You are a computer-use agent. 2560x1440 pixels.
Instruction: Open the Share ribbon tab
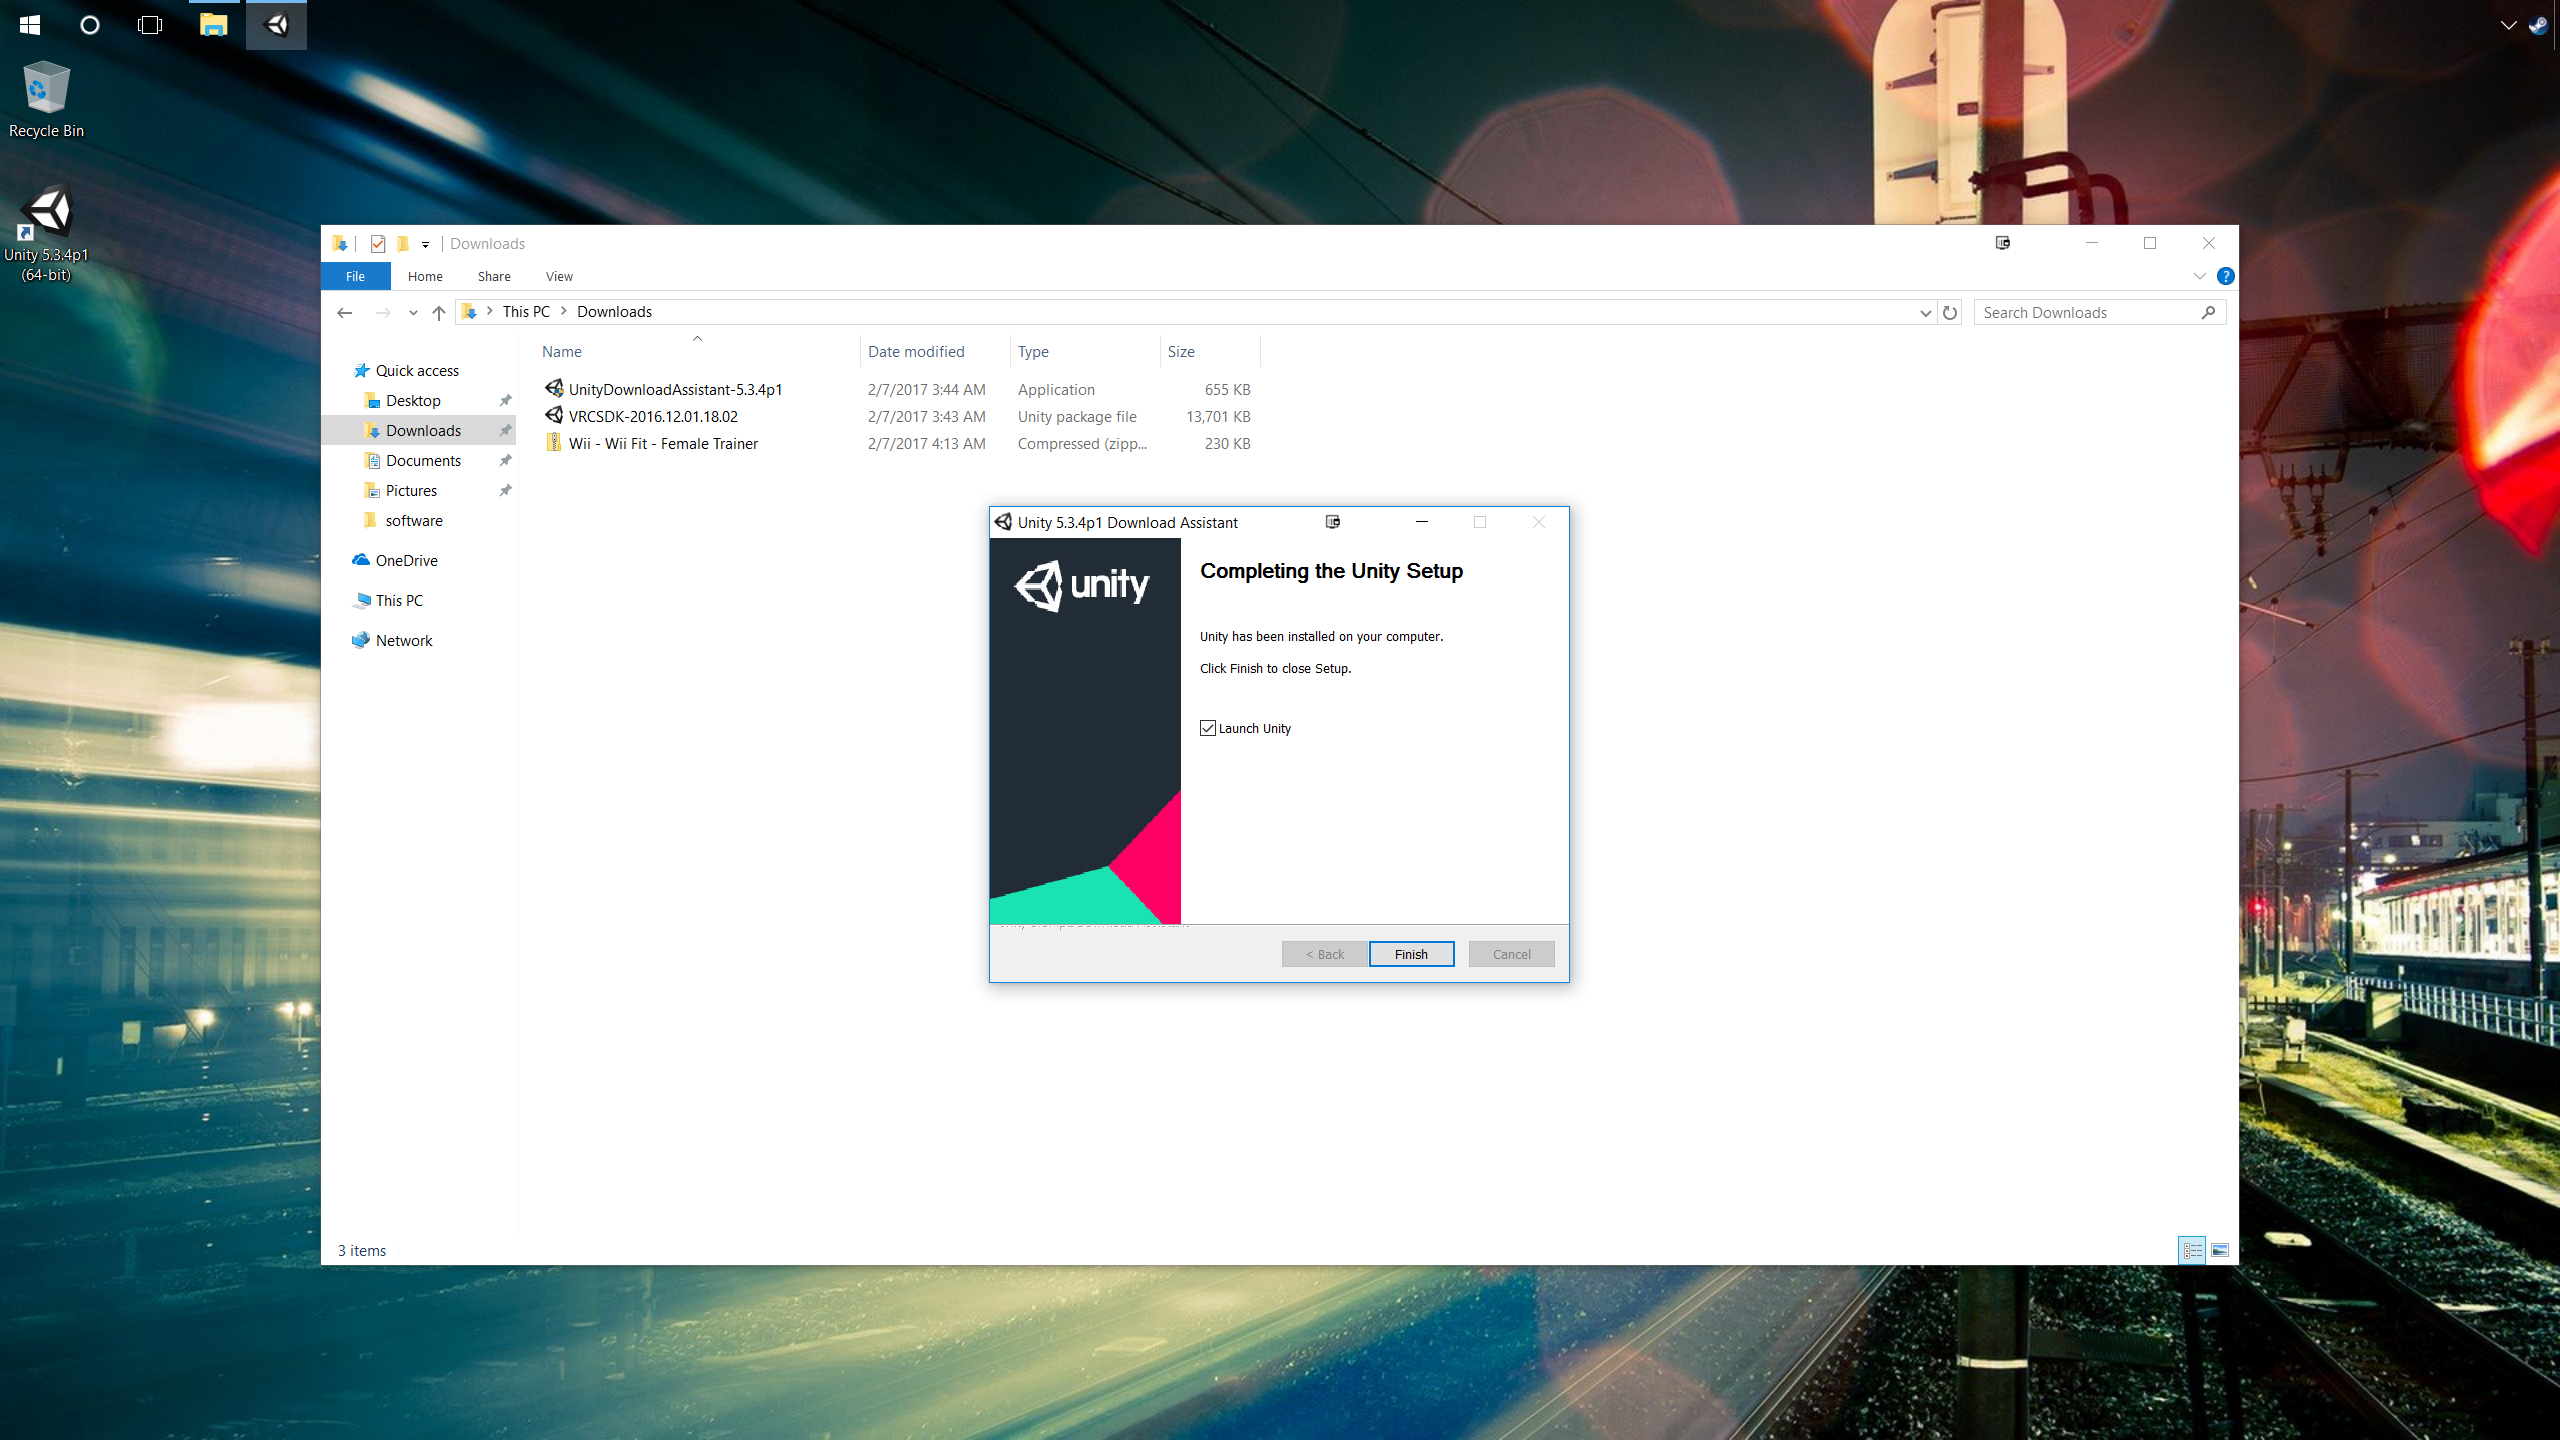pyautogui.click(x=494, y=277)
